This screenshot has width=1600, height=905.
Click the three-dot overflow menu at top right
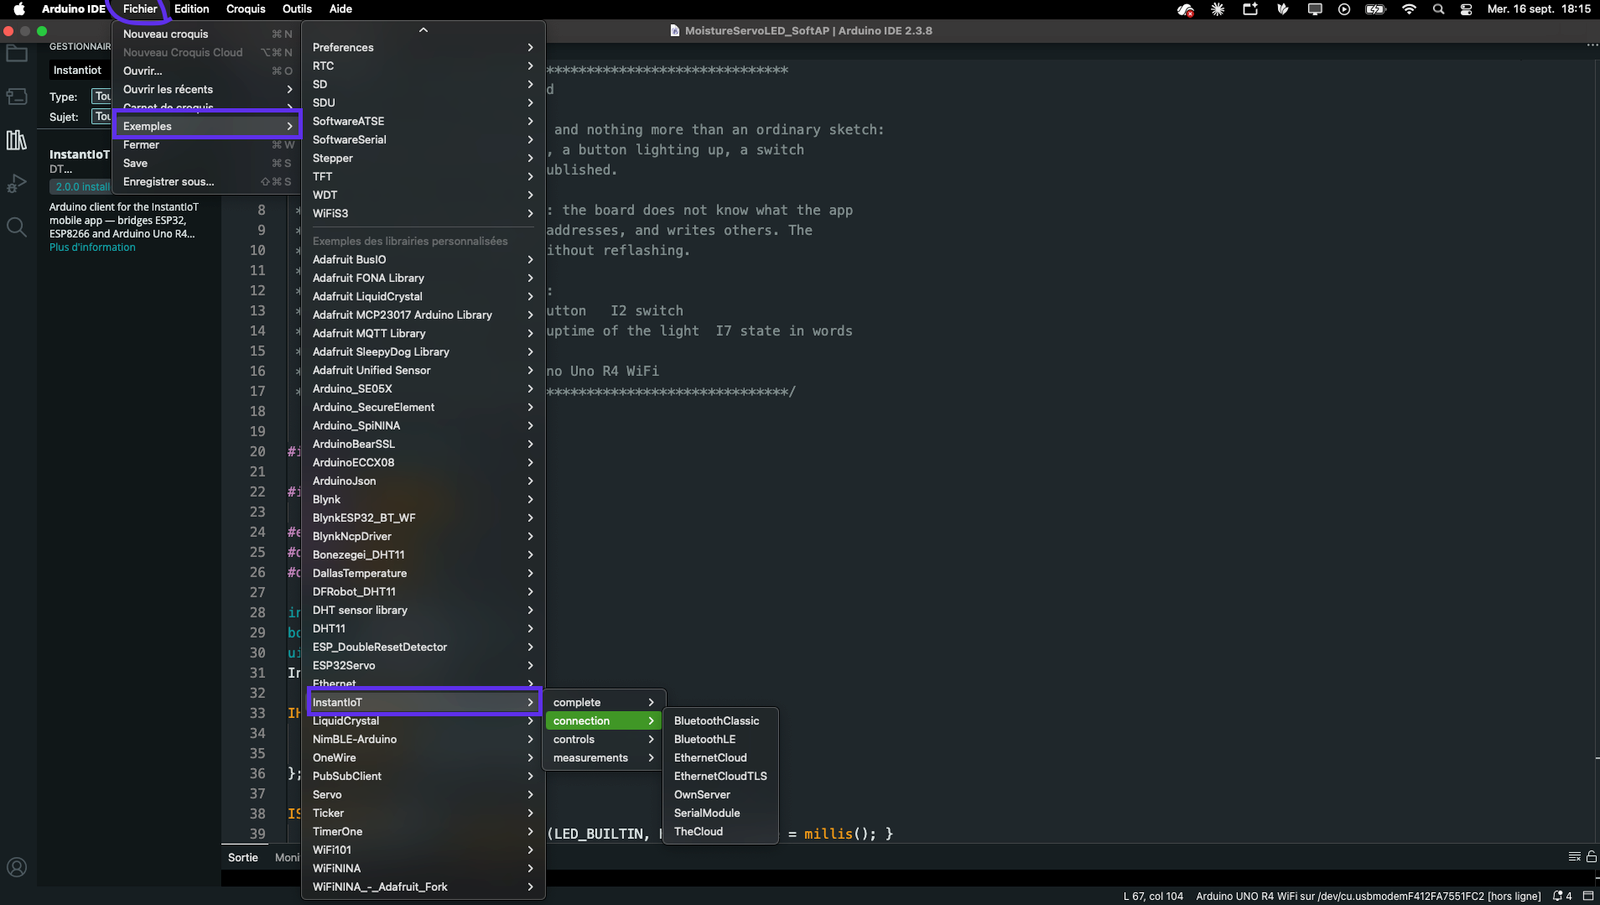[1592, 45]
